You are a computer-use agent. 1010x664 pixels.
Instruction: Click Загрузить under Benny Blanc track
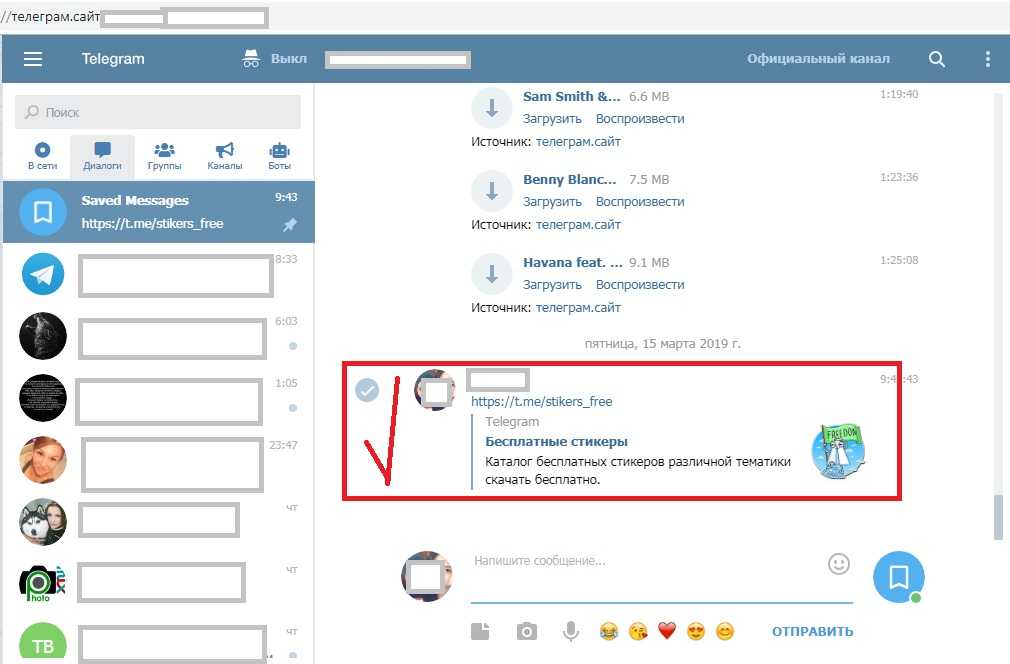coord(552,202)
